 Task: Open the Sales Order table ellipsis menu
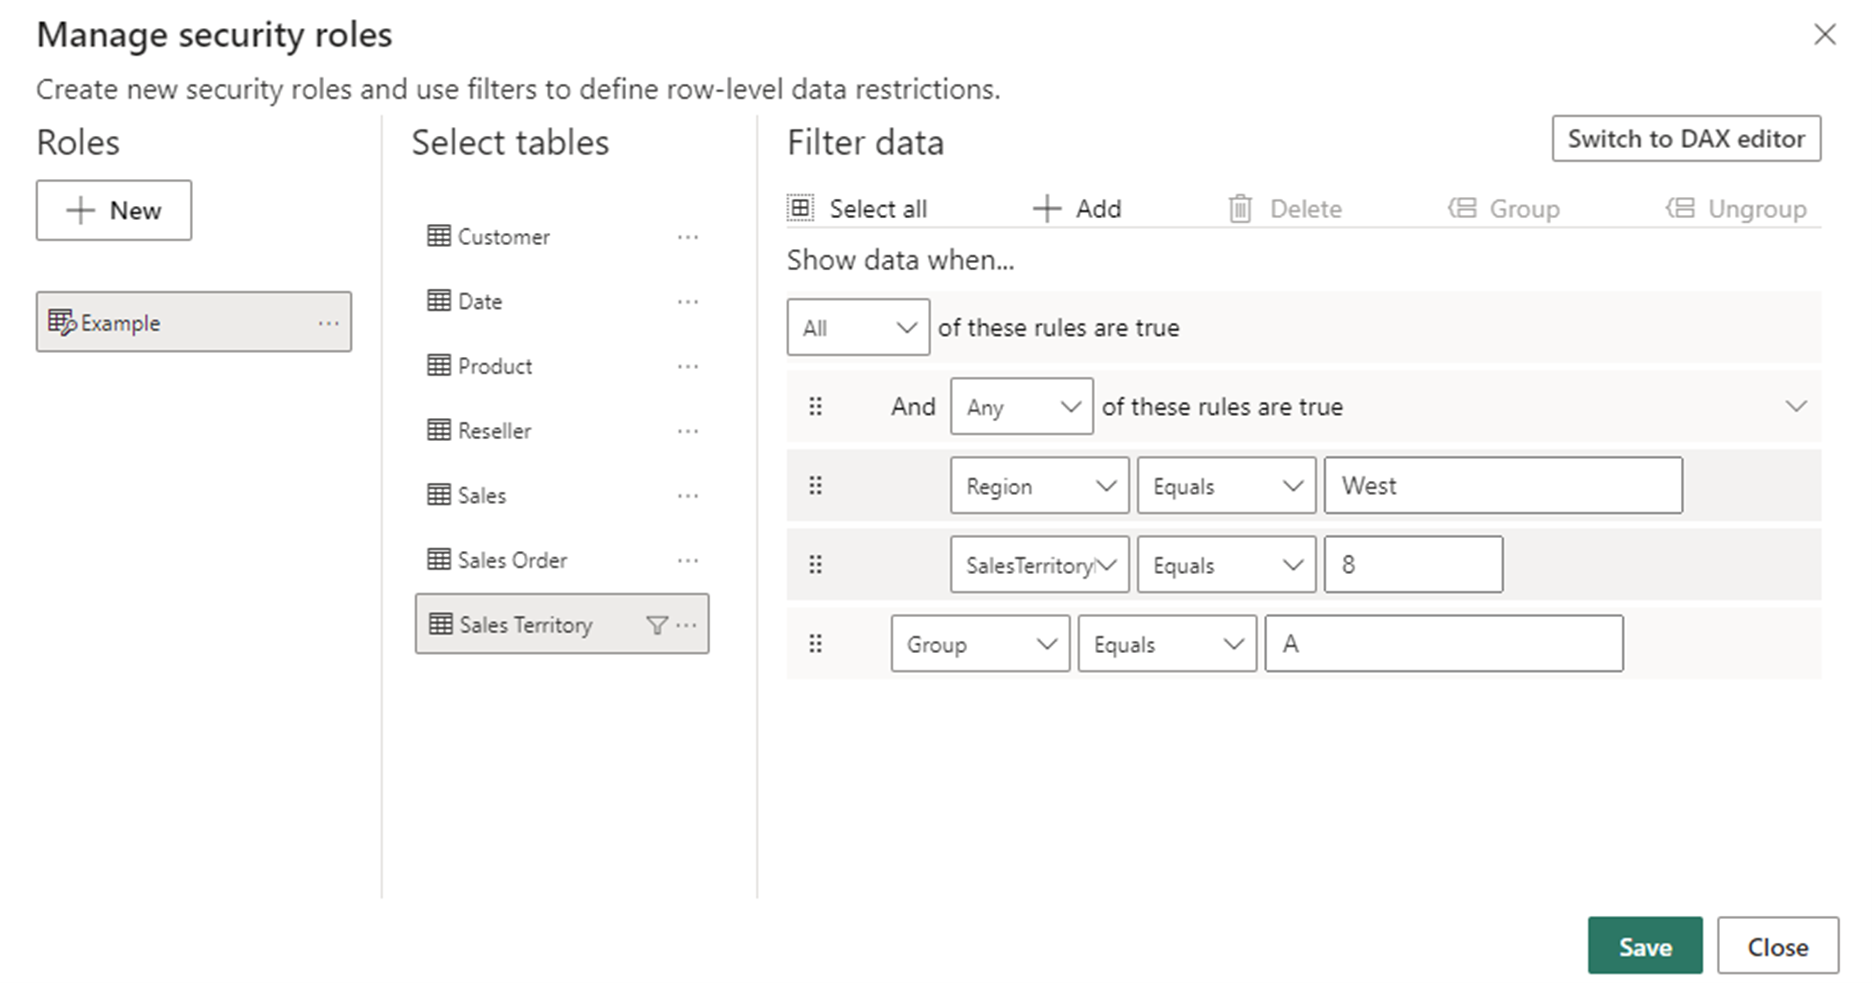687,560
